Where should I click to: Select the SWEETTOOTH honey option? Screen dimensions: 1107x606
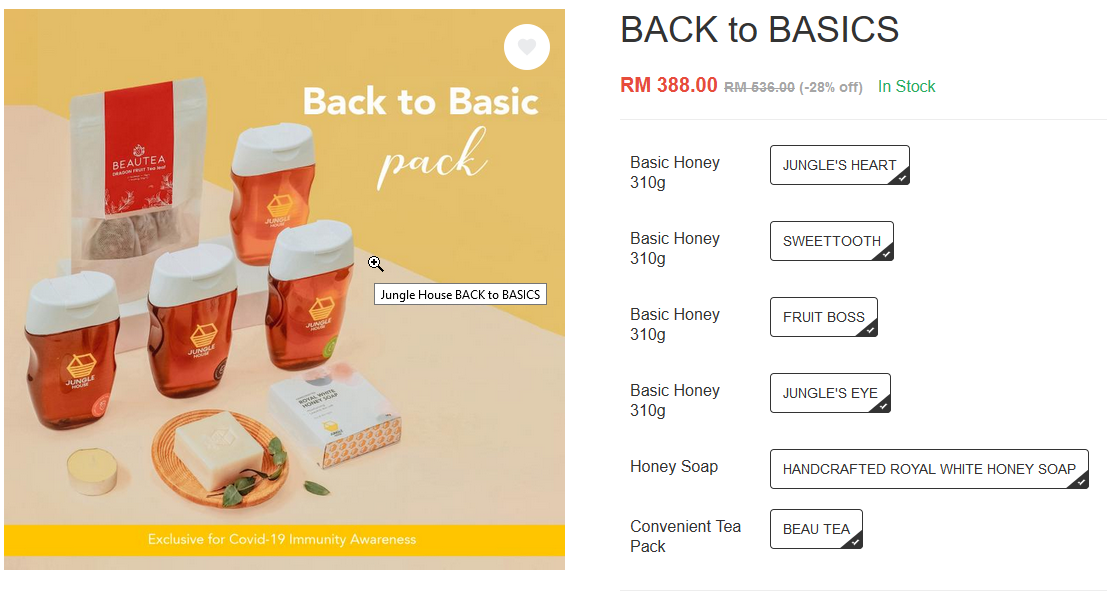coord(832,241)
